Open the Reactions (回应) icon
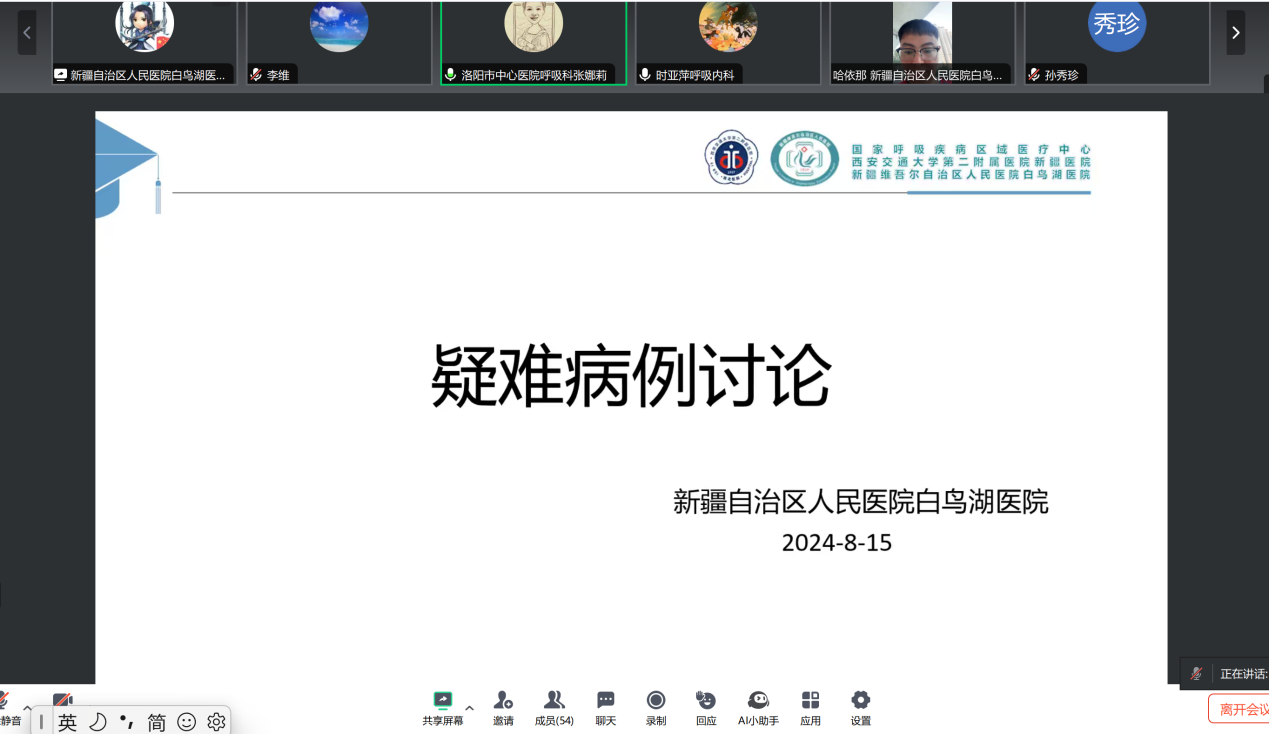 click(x=706, y=701)
